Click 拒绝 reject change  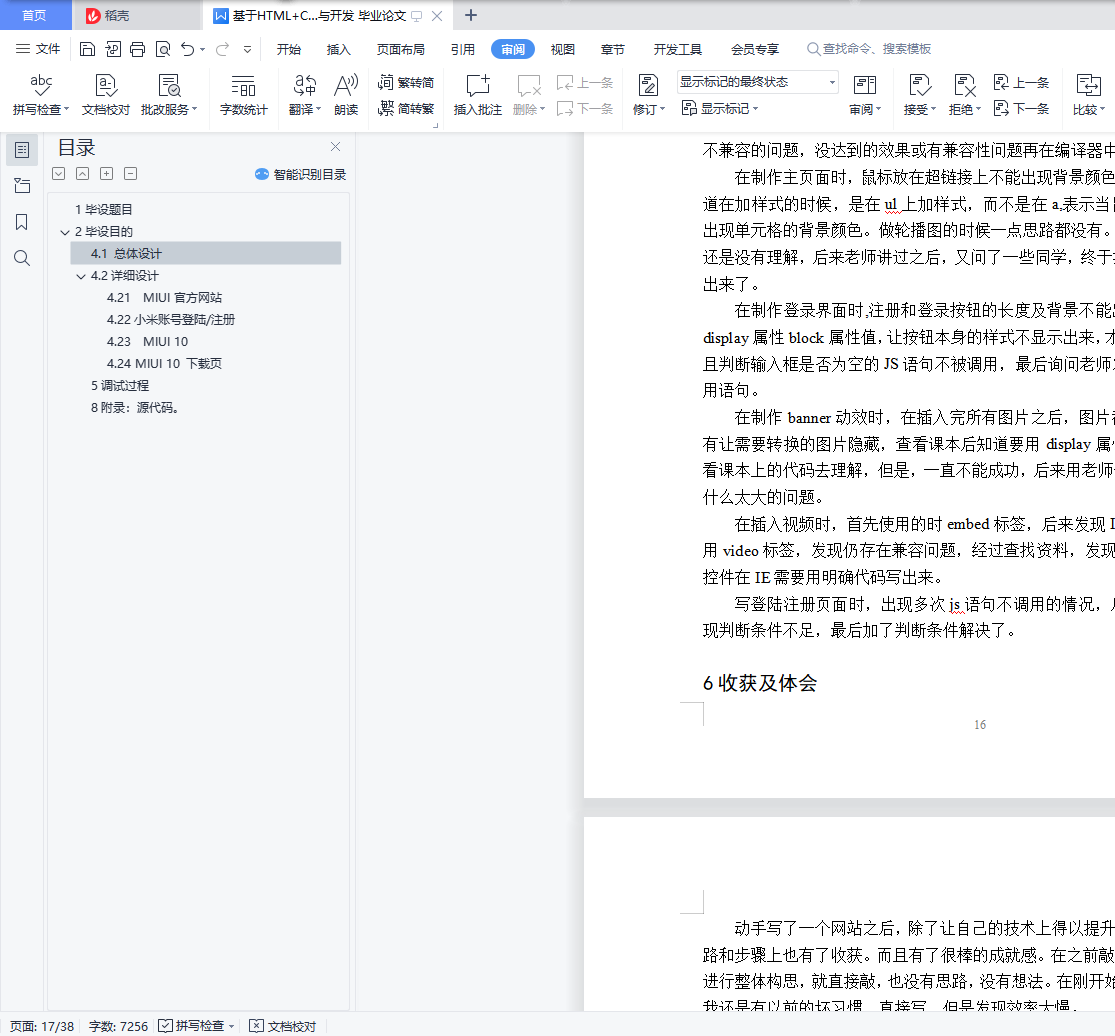[x=965, y=95]
